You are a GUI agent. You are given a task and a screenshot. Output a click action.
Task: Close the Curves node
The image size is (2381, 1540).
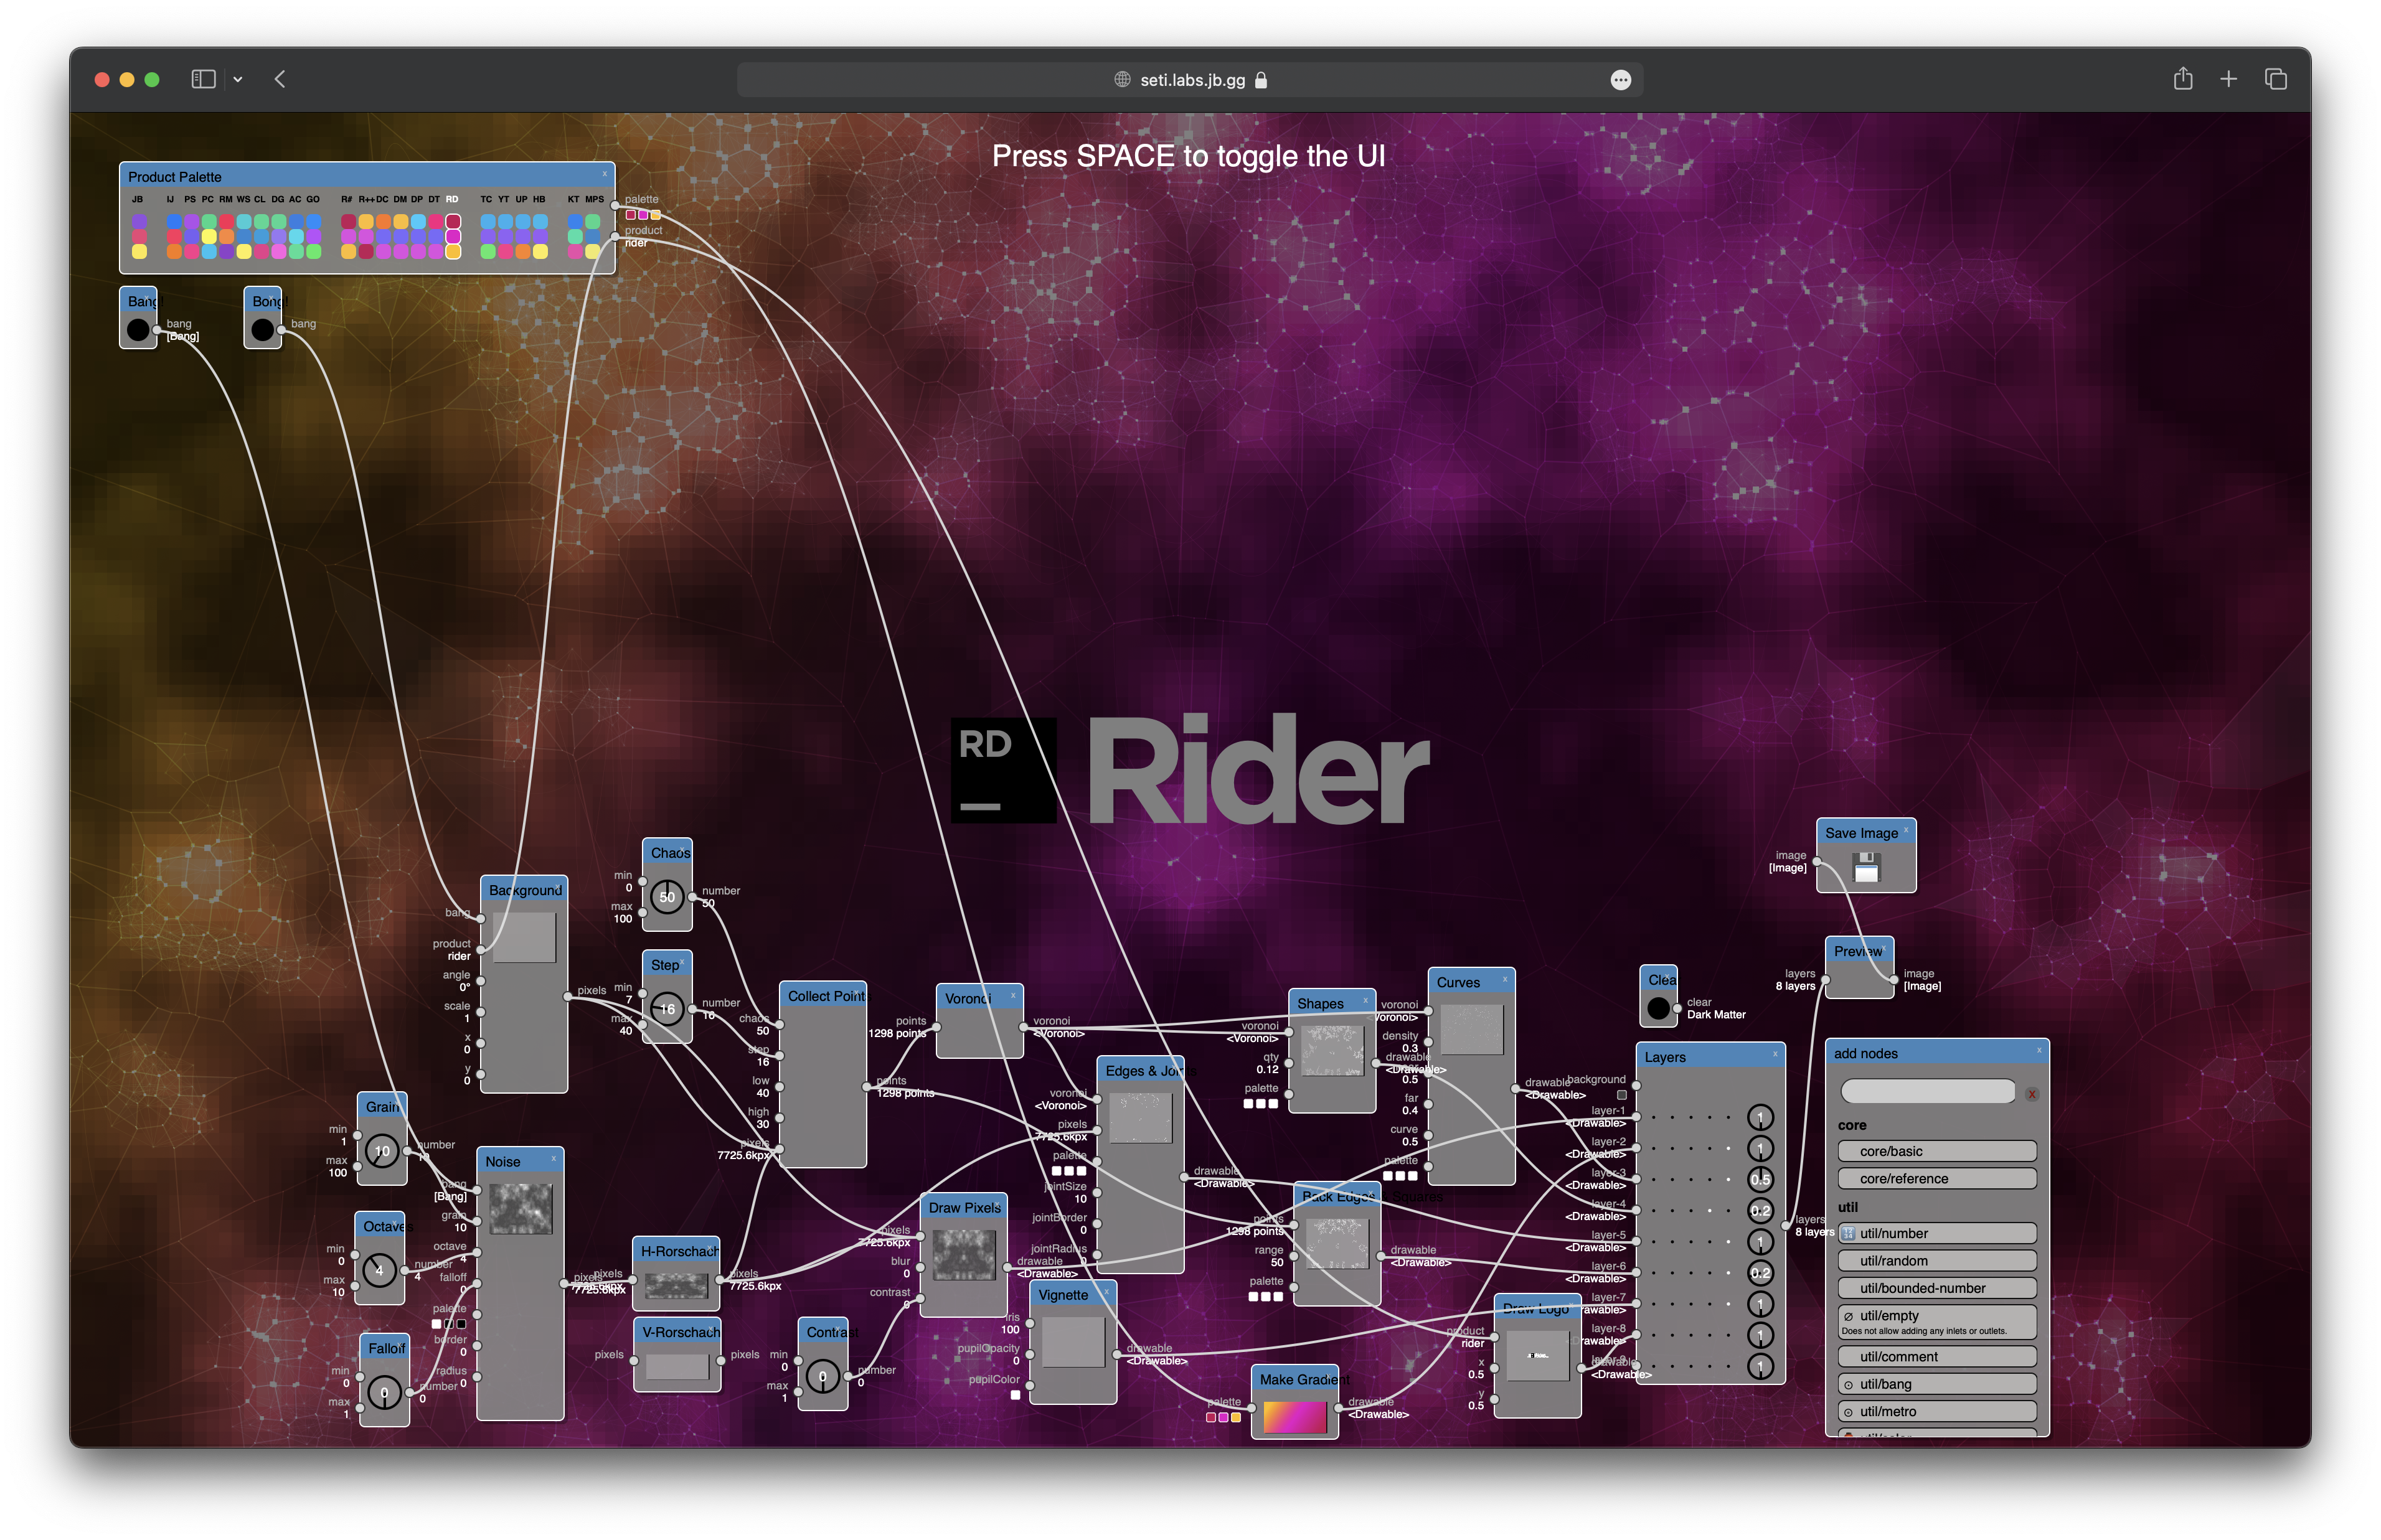tap(1505, 980)
